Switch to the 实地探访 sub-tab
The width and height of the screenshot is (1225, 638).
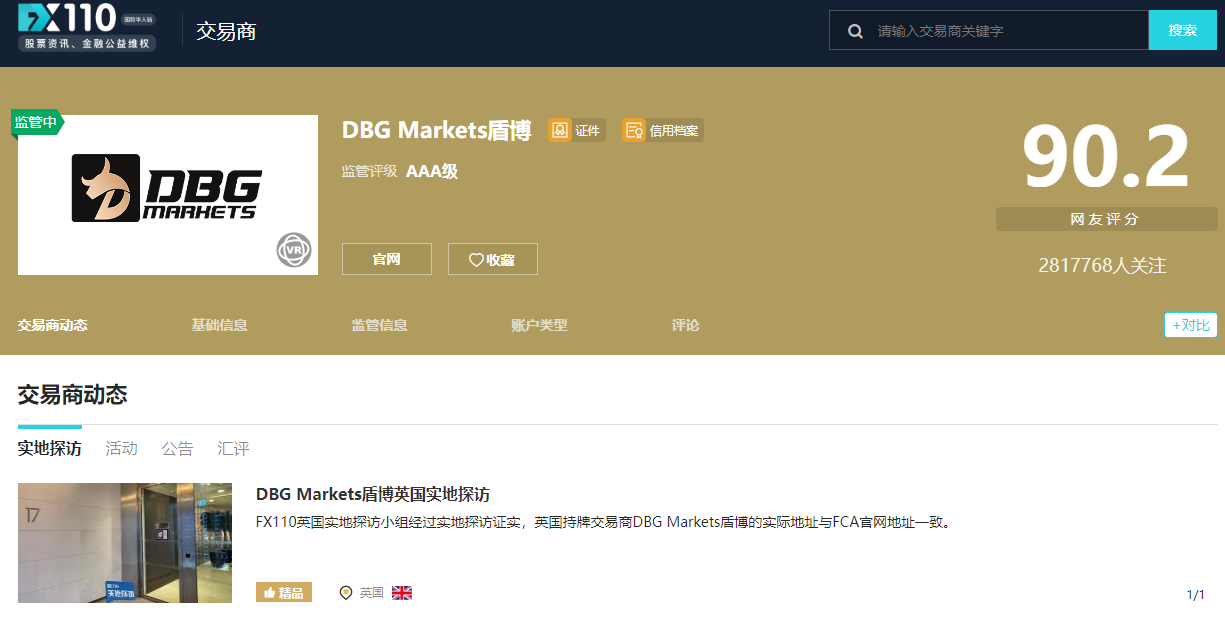[x=50, y=448]
